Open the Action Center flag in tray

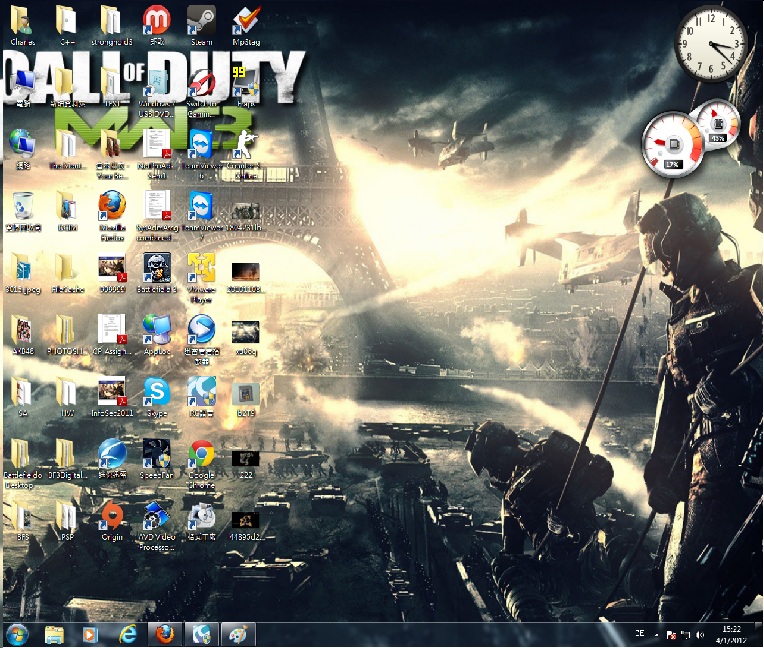(x=671, y=635)
